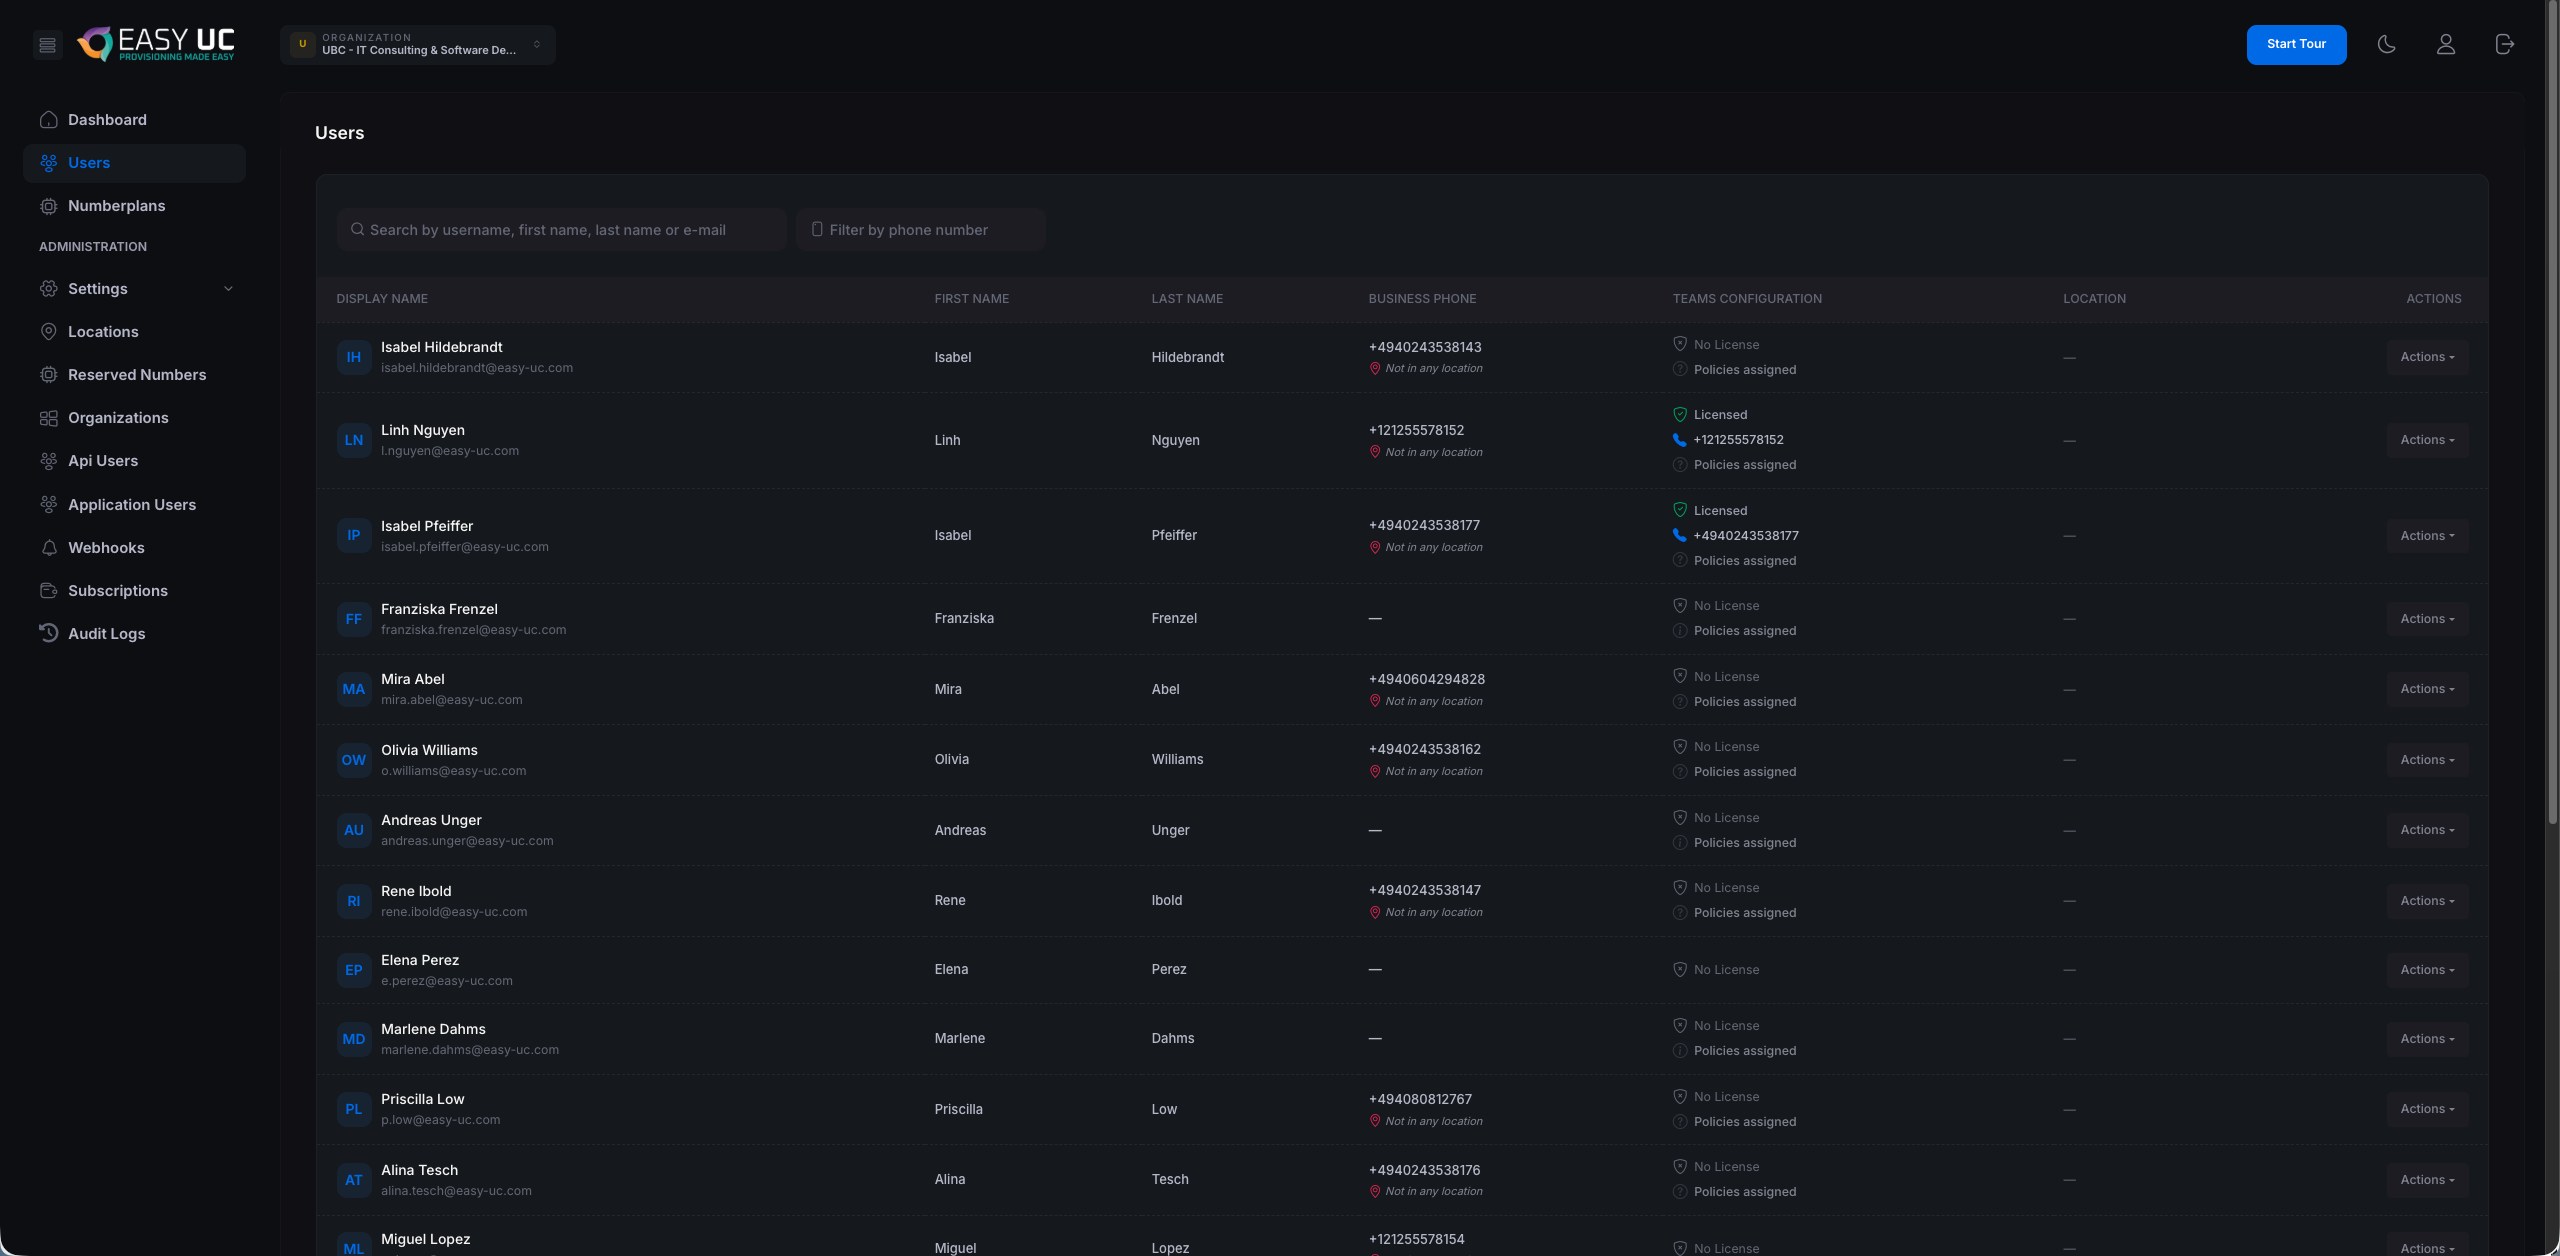The image size is (2560, 1256).
Task: Open Actions for Mira Abel
Action: coord(2427,689)
